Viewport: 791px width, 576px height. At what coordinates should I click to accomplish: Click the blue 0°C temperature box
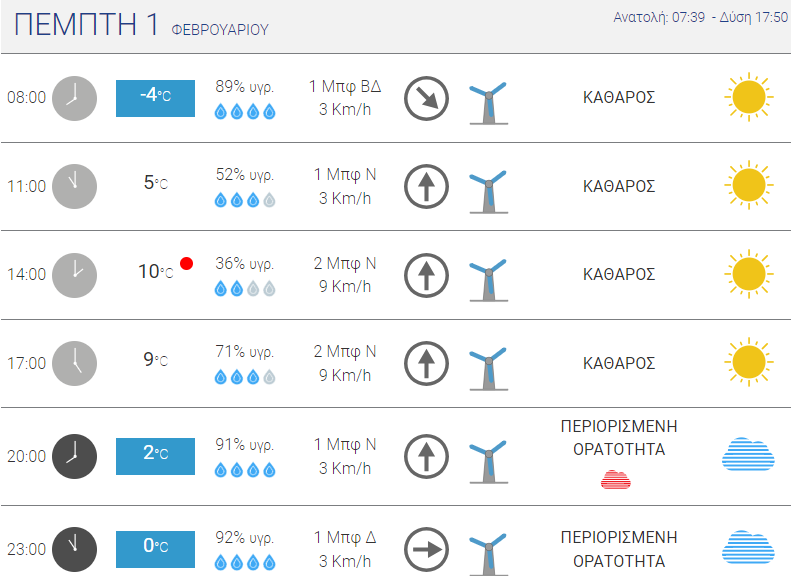[x=155, y=549]
